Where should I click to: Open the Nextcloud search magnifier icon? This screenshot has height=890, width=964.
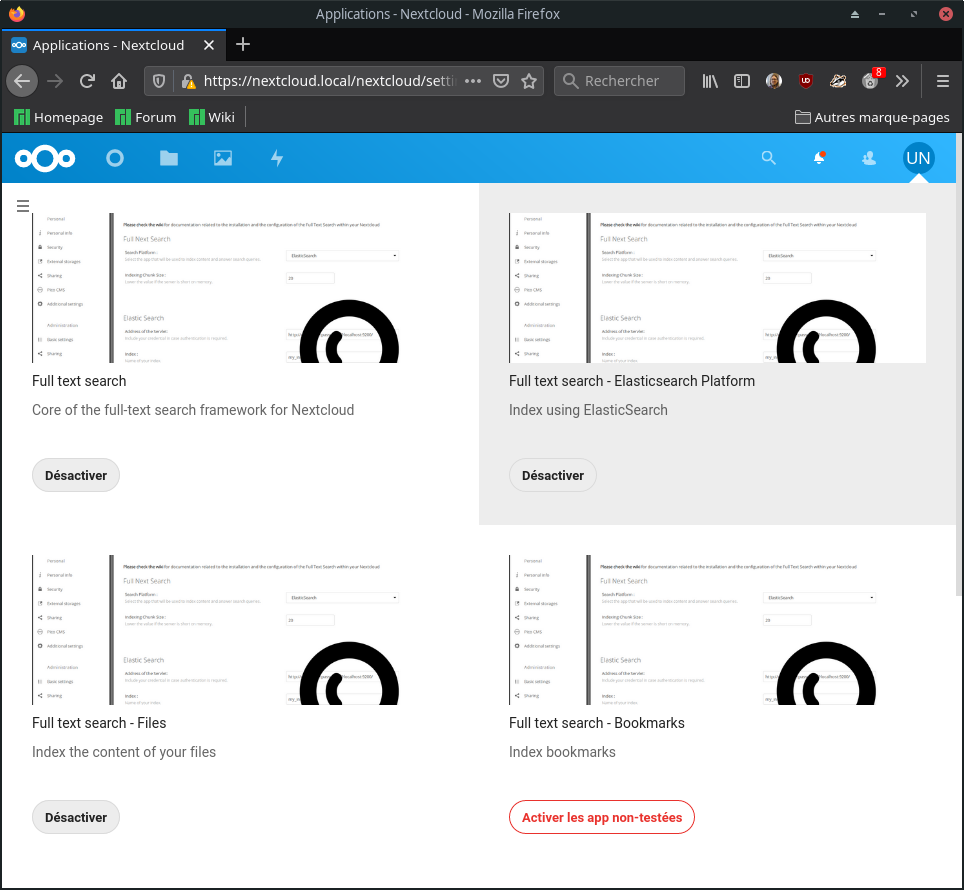tap(768, 159)
